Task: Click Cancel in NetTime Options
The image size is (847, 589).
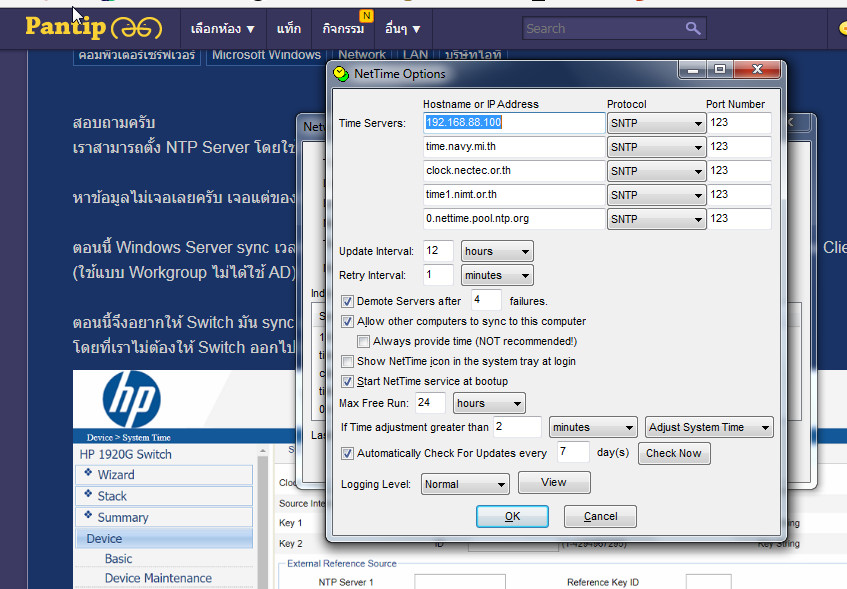Action: click(x=600, y=517)
